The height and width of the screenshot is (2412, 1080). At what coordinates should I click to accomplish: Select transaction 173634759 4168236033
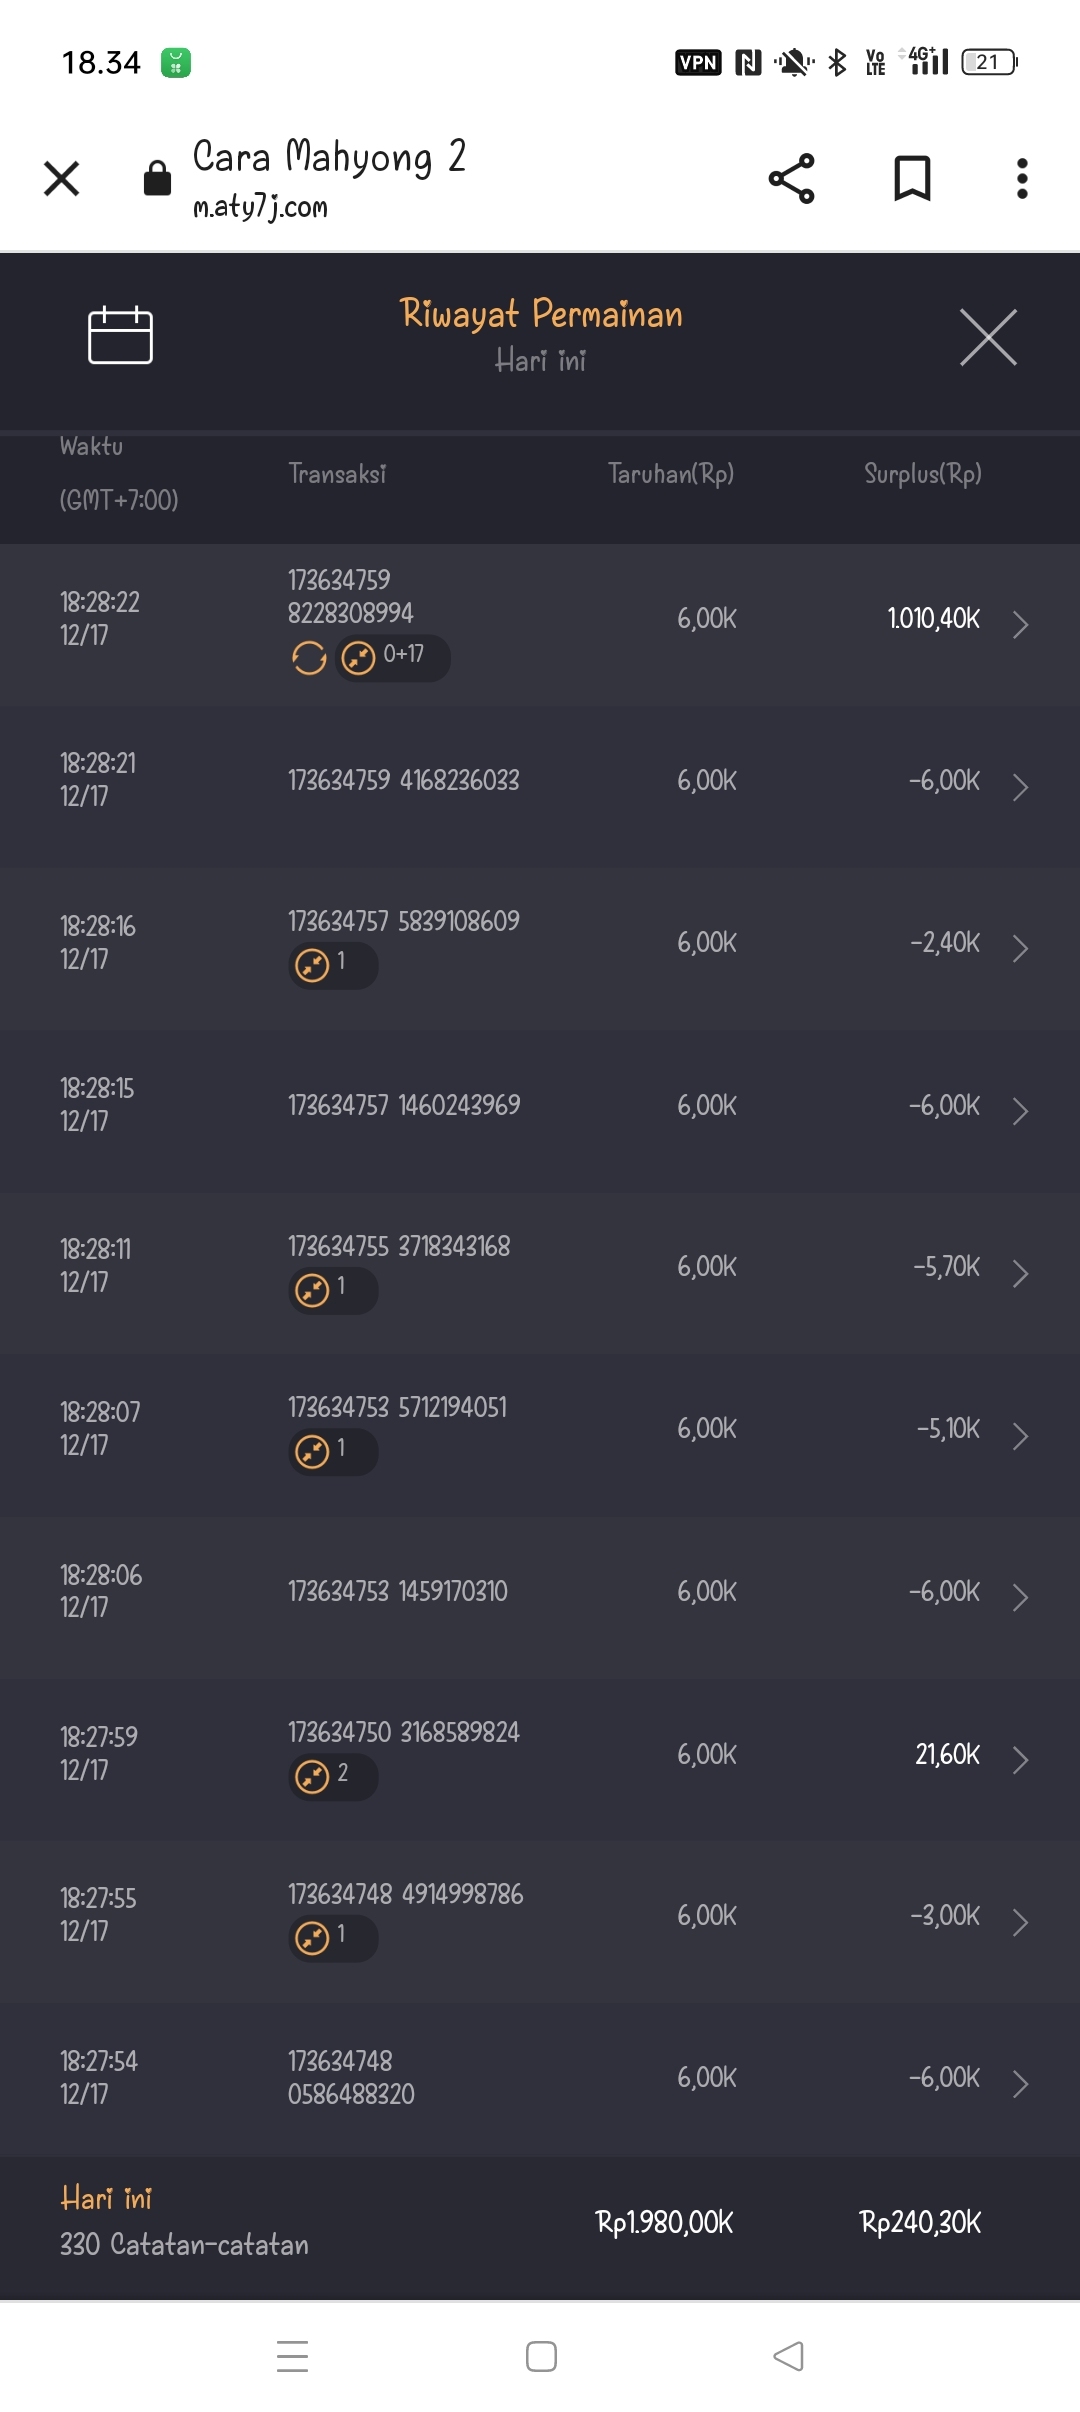tap(403, 780)
